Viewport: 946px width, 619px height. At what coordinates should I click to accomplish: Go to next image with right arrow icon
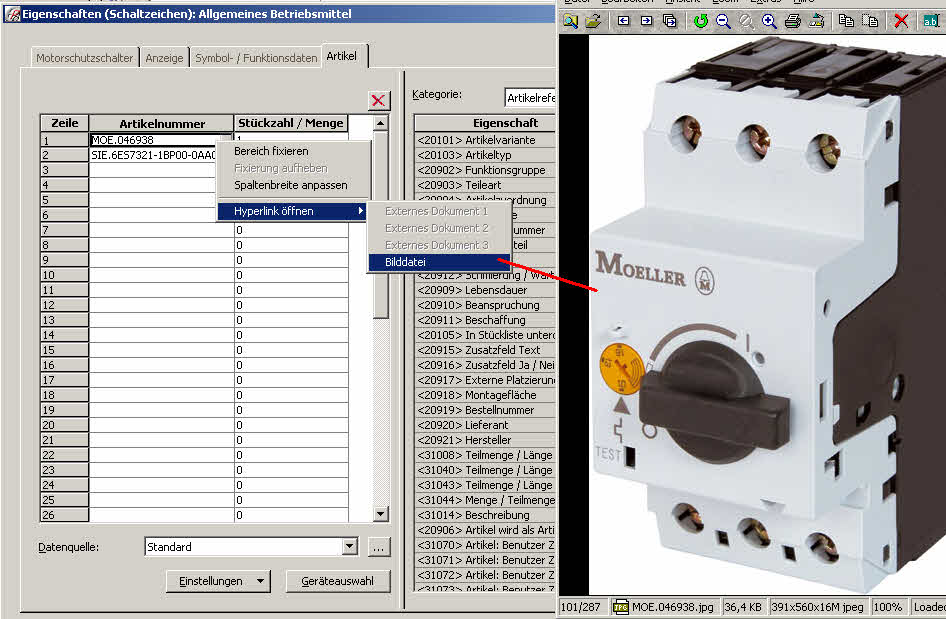click(646, 21)
